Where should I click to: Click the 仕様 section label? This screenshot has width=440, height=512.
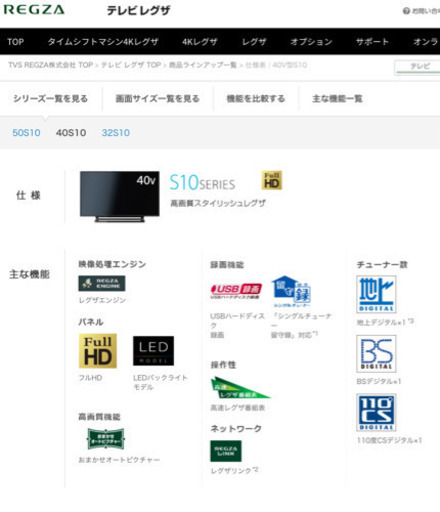point(28,195)
